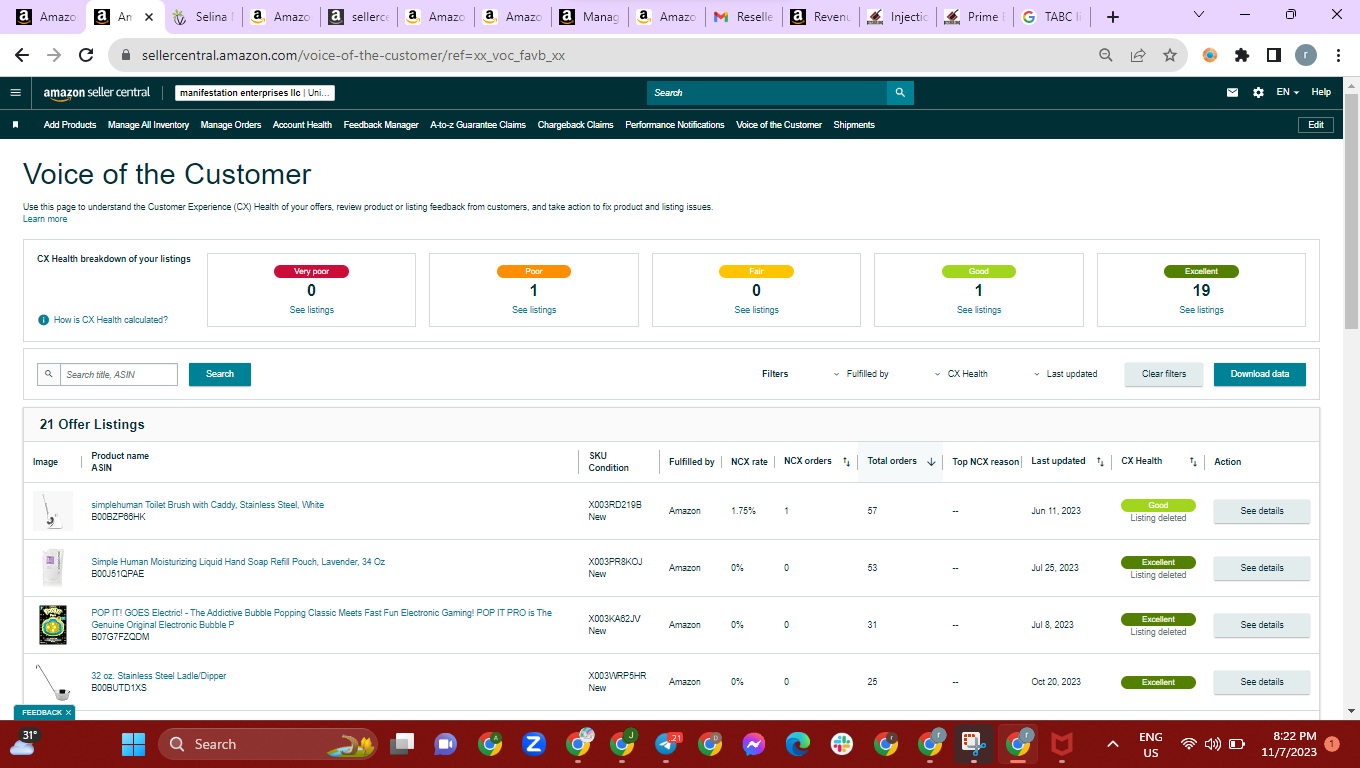Image resolution: width=1360 pixels, height=768 pixels.
Task: Expand the CX Health filter dropdown
Action: [x=960, y=374]
